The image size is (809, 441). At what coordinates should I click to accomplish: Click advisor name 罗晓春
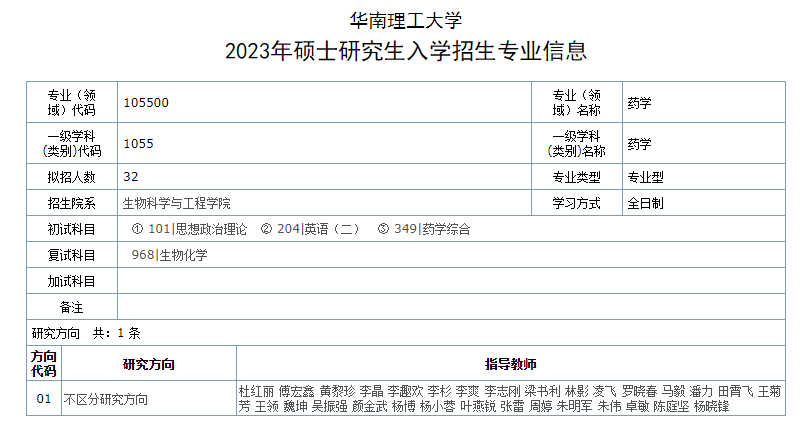tap(640, 391)
